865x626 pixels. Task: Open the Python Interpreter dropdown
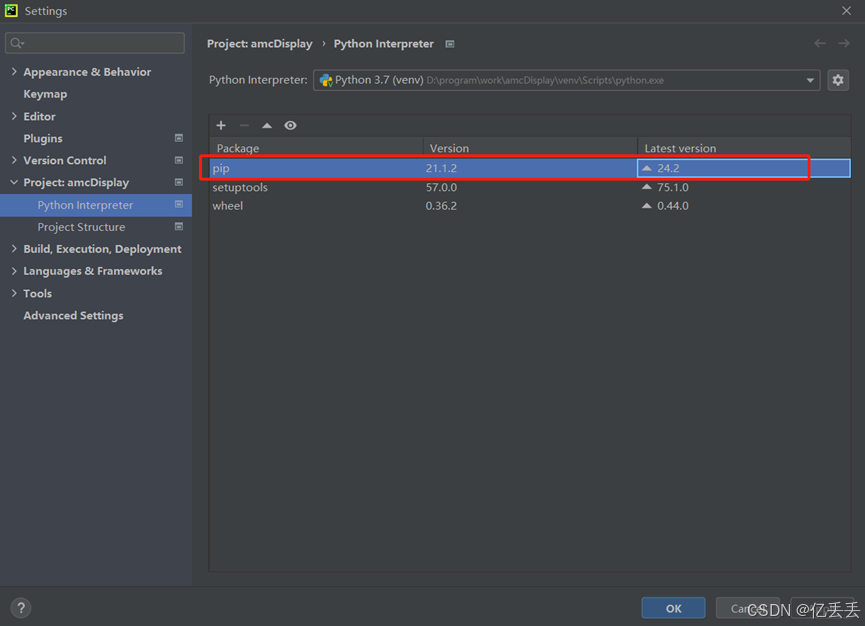[567, 80]
